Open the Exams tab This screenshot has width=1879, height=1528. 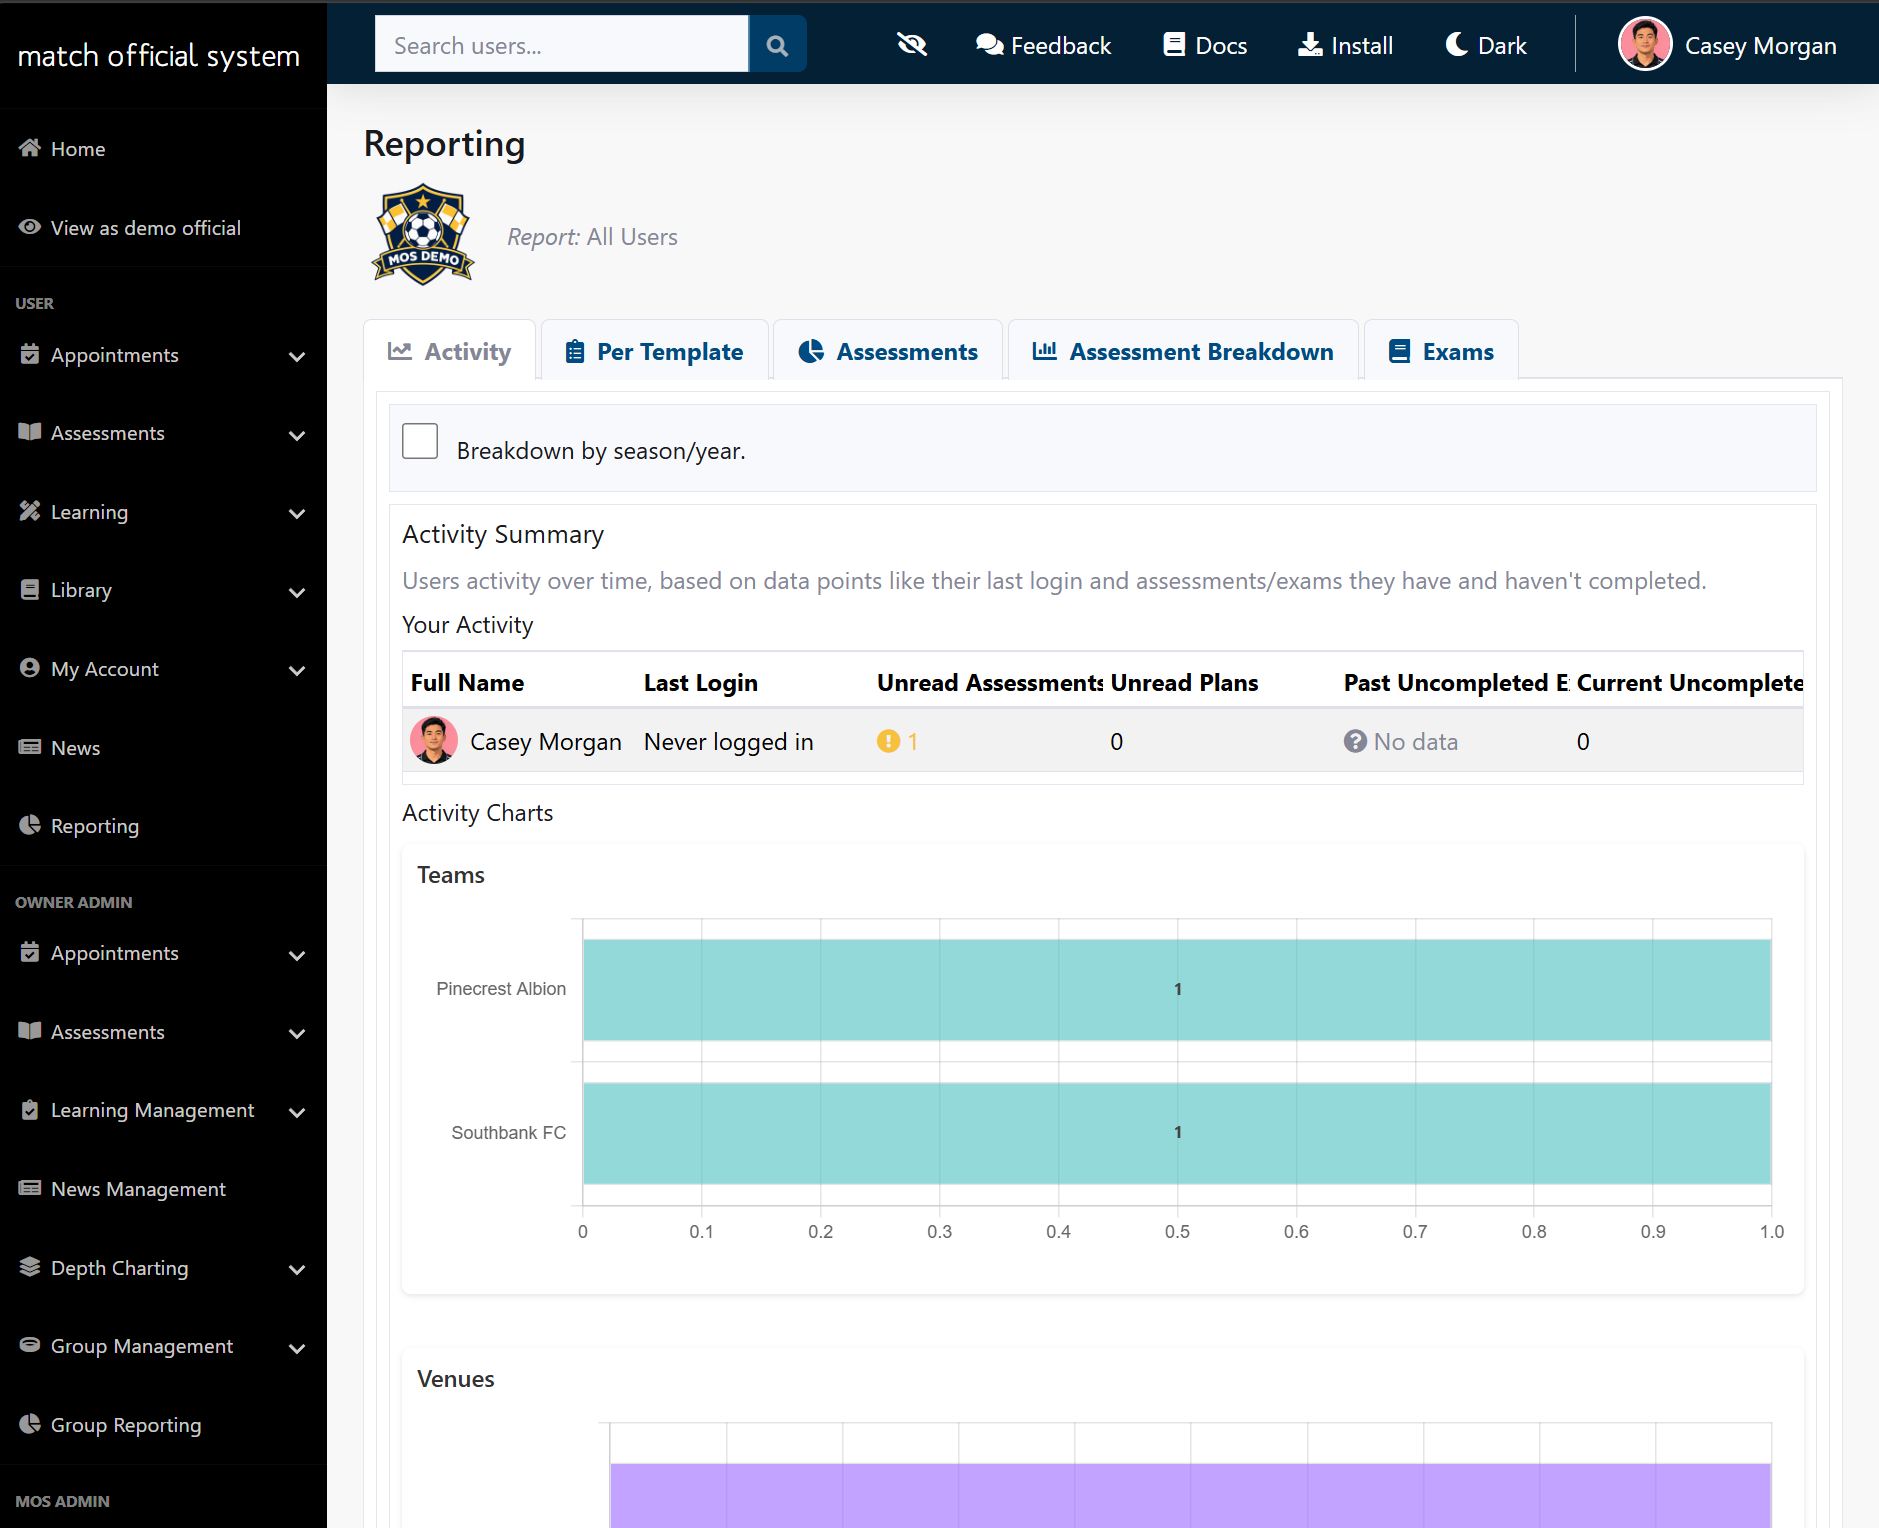[1441, 351]
